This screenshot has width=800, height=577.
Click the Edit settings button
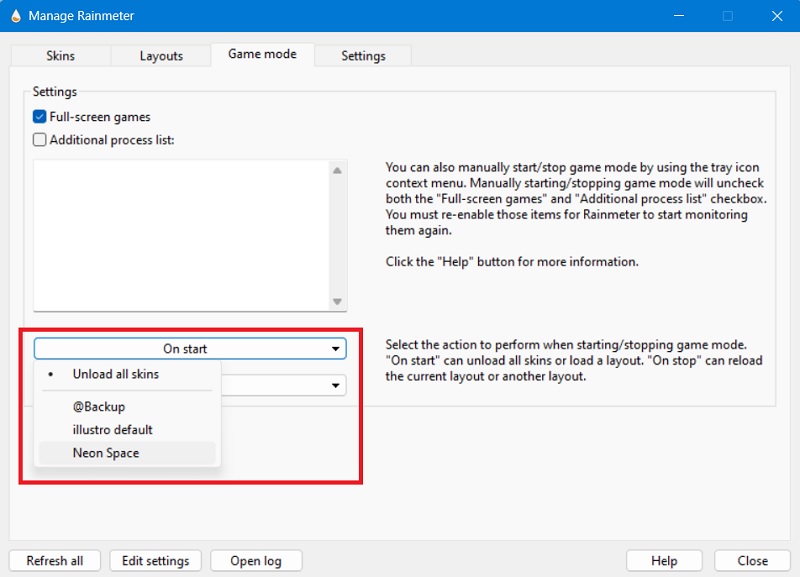point(155,561)
